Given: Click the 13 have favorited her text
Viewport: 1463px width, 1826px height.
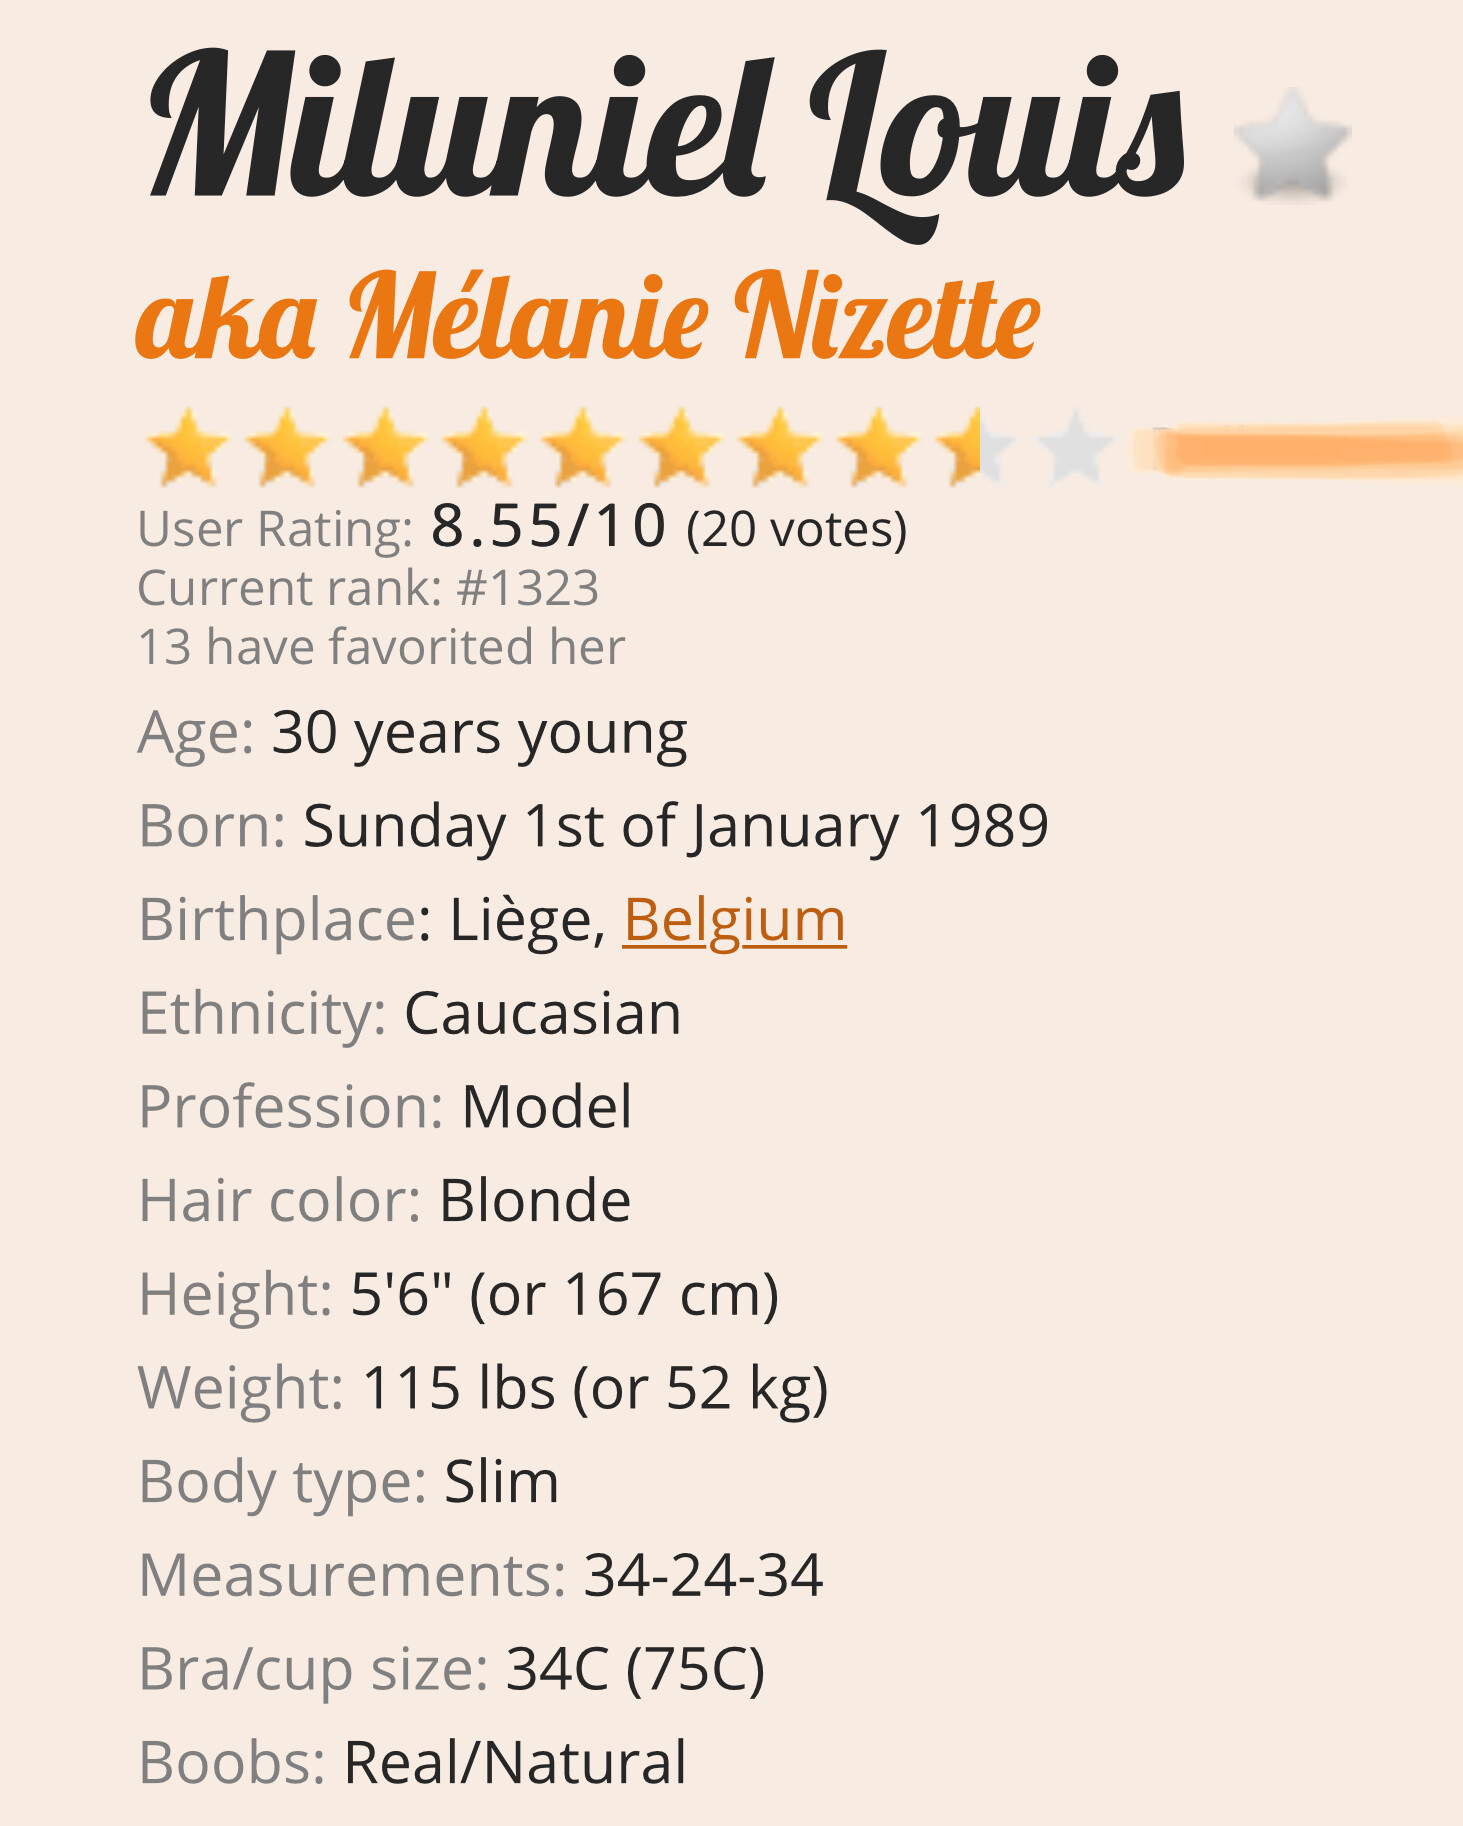Looking at the screenshot, I should coord(381,647).
